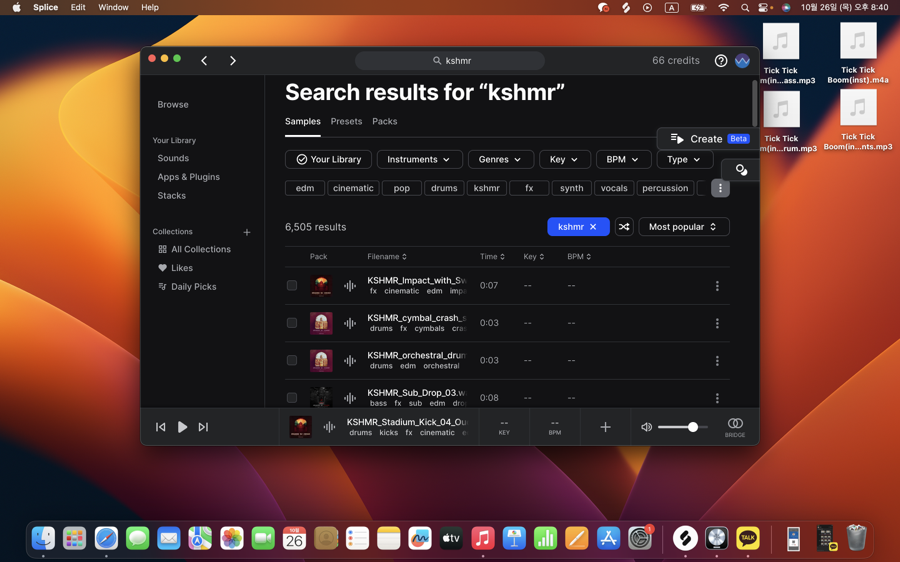Click the shuffle results icon
This screenshot has width=900, height=562.
(624, 227)
